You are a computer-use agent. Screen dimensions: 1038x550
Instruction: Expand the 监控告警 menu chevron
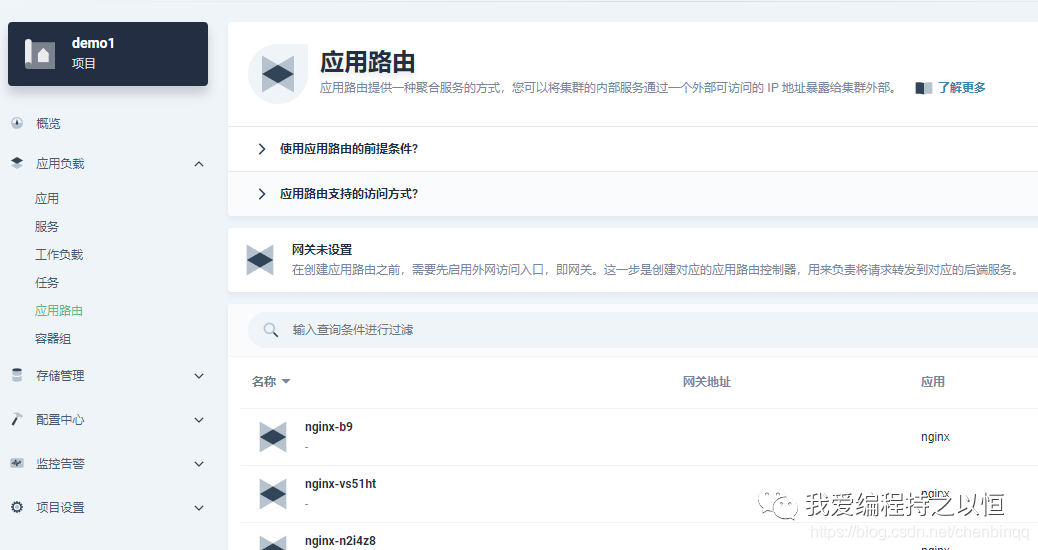point(199,464)
